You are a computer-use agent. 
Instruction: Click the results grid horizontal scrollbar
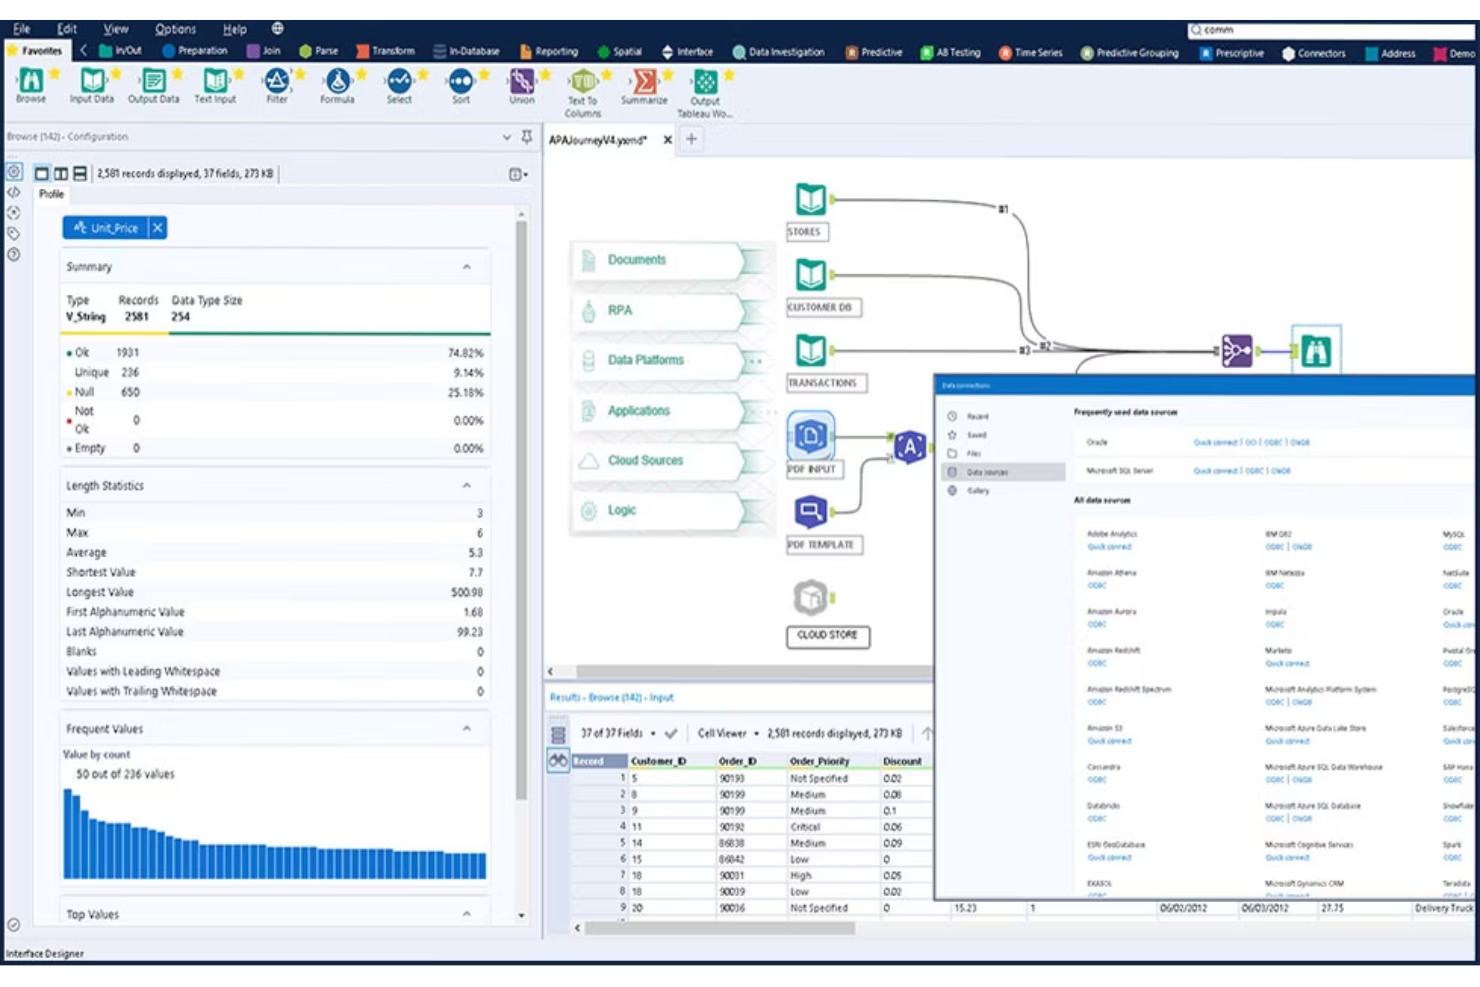click(x=720, y=928)
